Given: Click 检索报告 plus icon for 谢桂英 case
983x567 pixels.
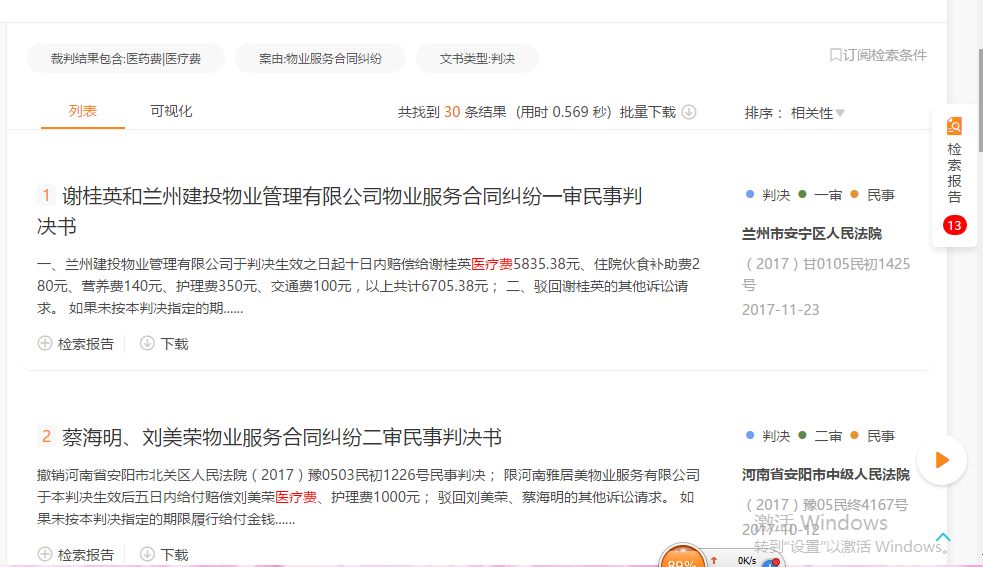Looking at the screenshot, I should point(45,343).
